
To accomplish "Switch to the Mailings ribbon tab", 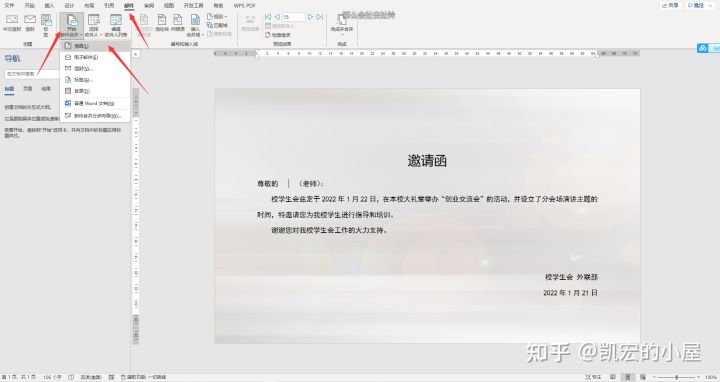I will (129, 6).
